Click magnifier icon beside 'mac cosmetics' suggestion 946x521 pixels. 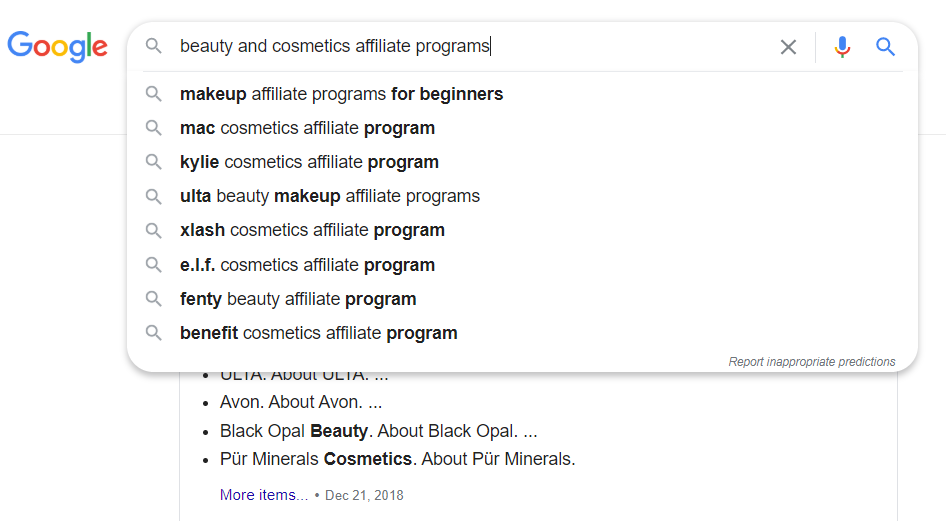click(x=154, y=128)
